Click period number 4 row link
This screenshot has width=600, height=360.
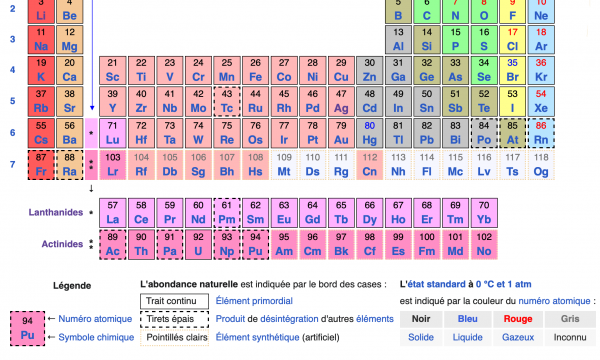click(x=13, y=70)
